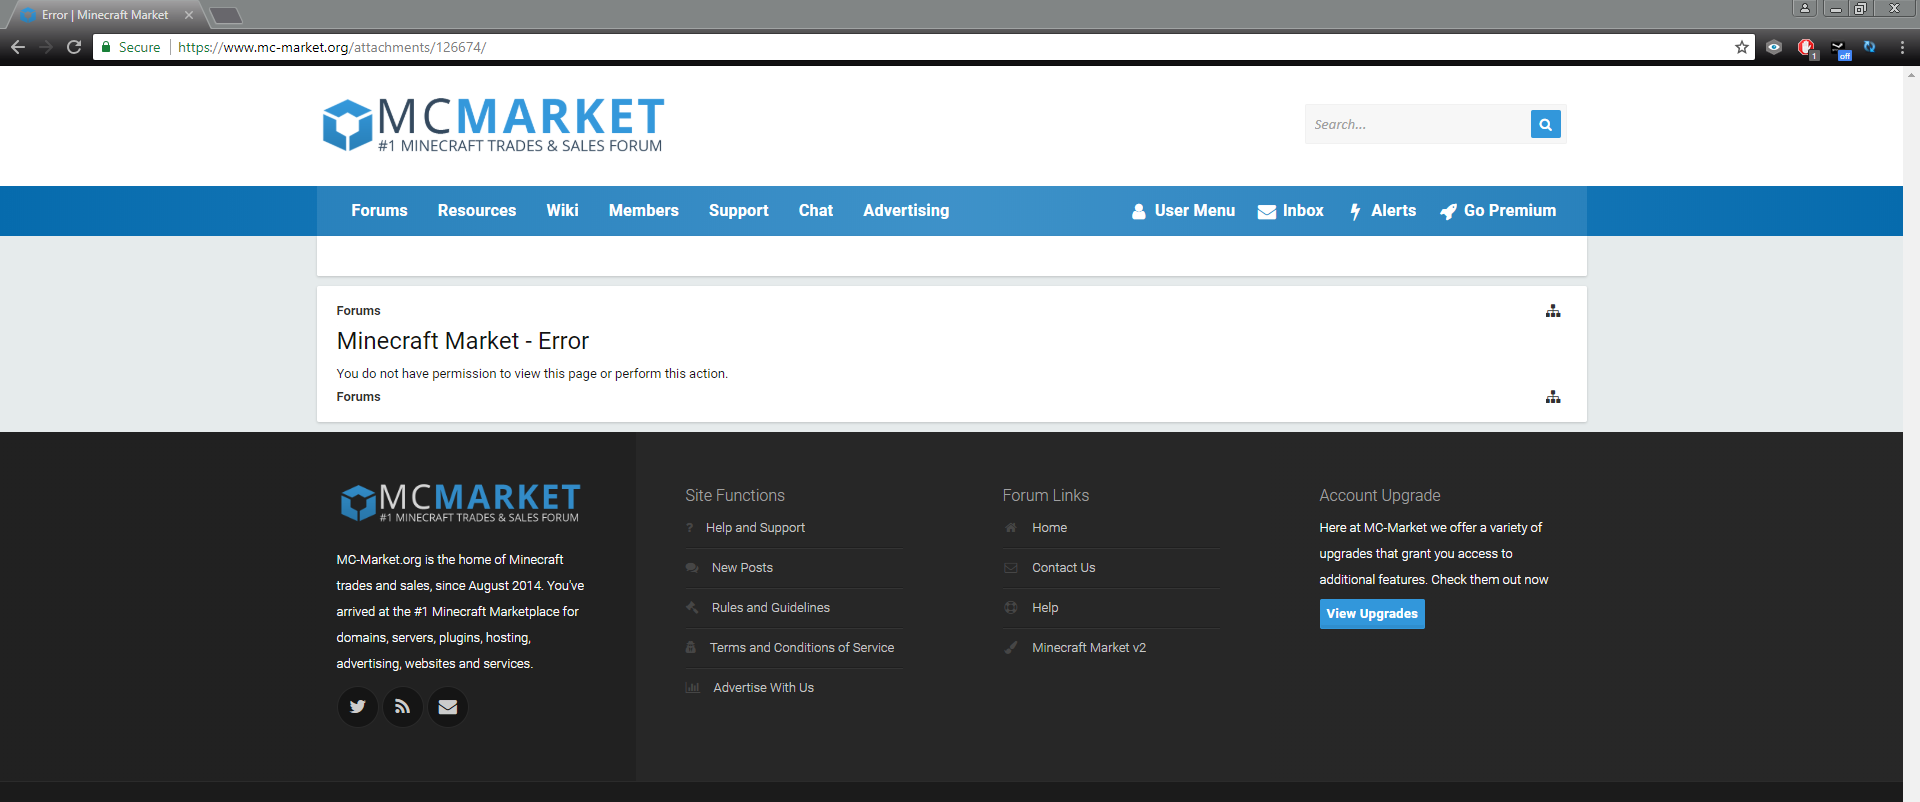Viewport: 1920px width, 802px height.
Task: Open the Advertise With Us footer link
Action: [763, 688]
